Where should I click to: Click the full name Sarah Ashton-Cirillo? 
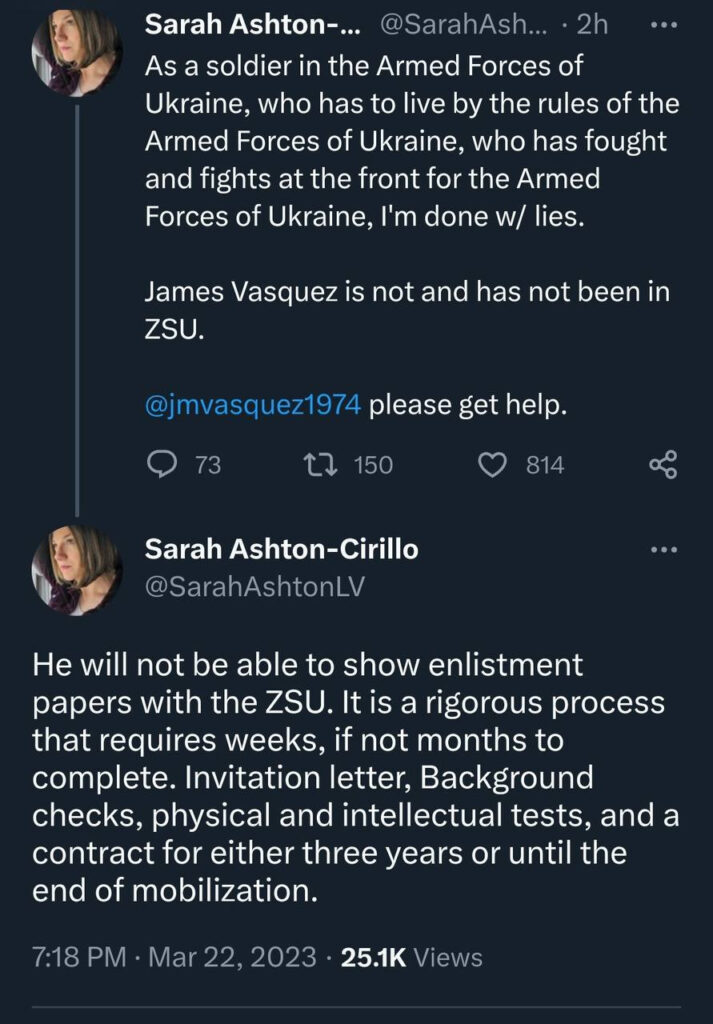[x=282, y=550]
